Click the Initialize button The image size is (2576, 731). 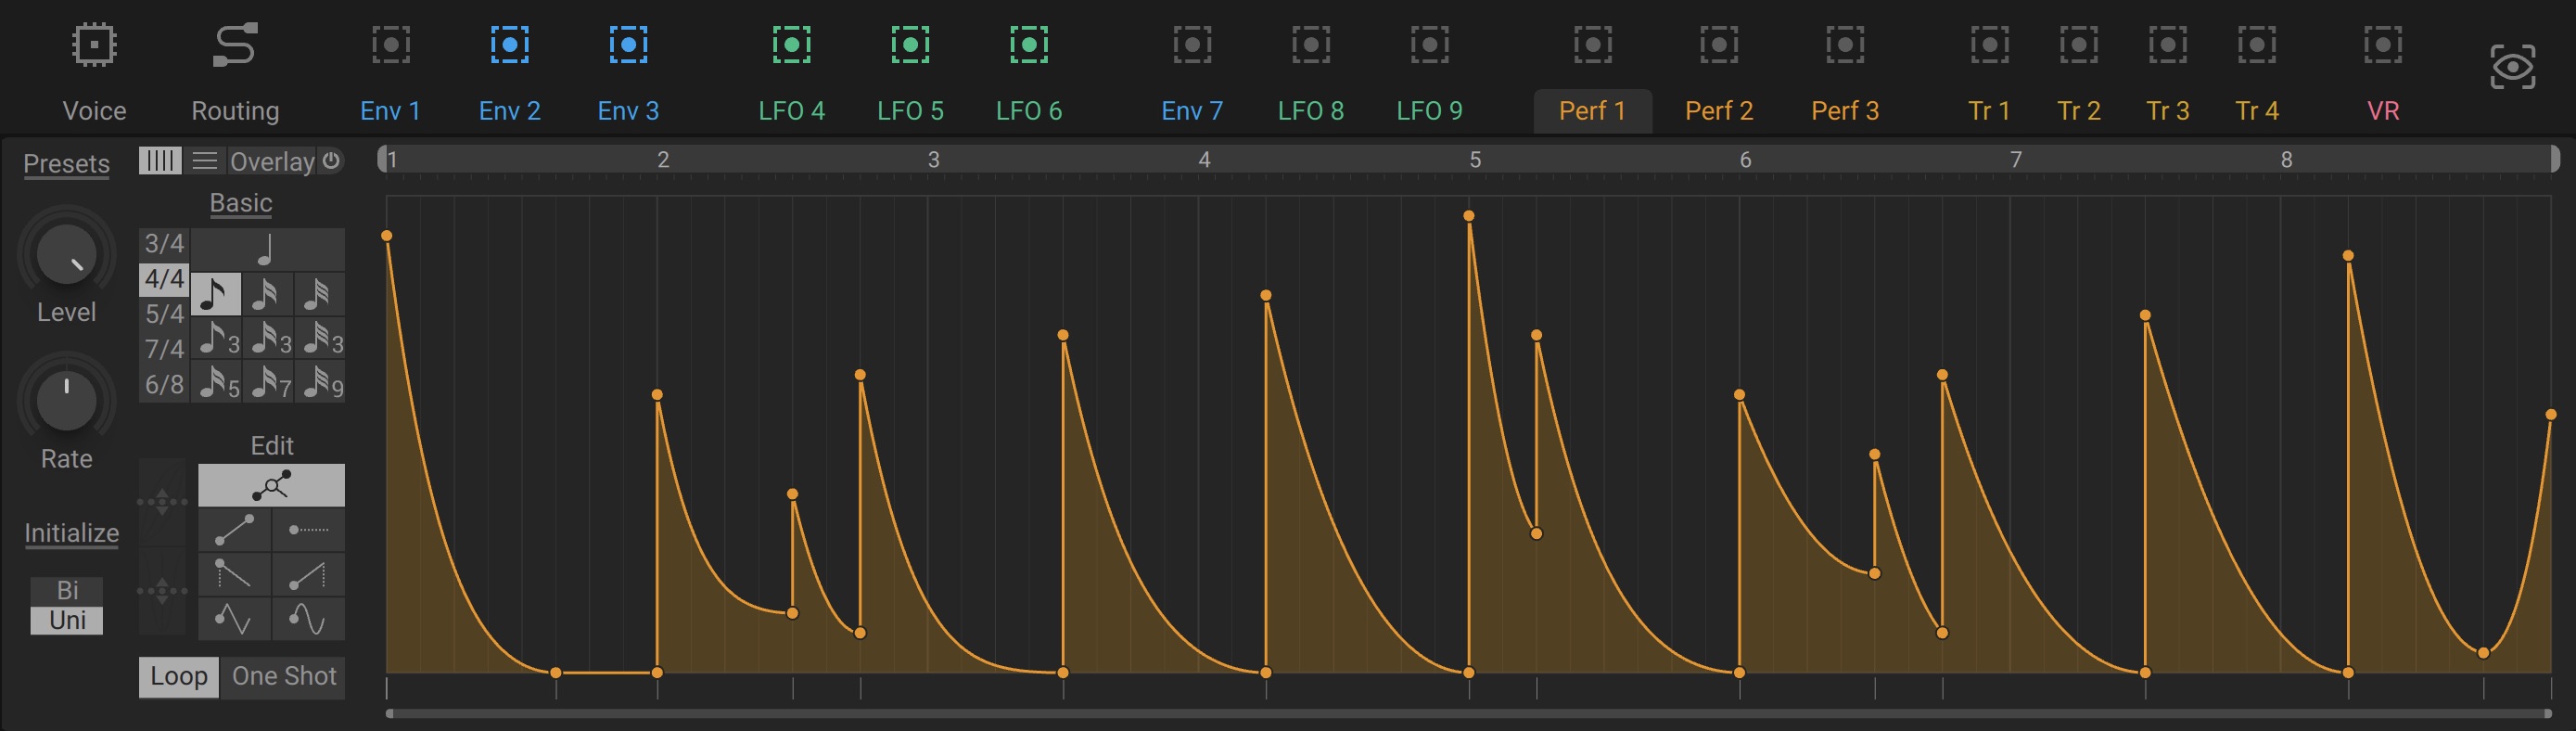pos(71,533)
